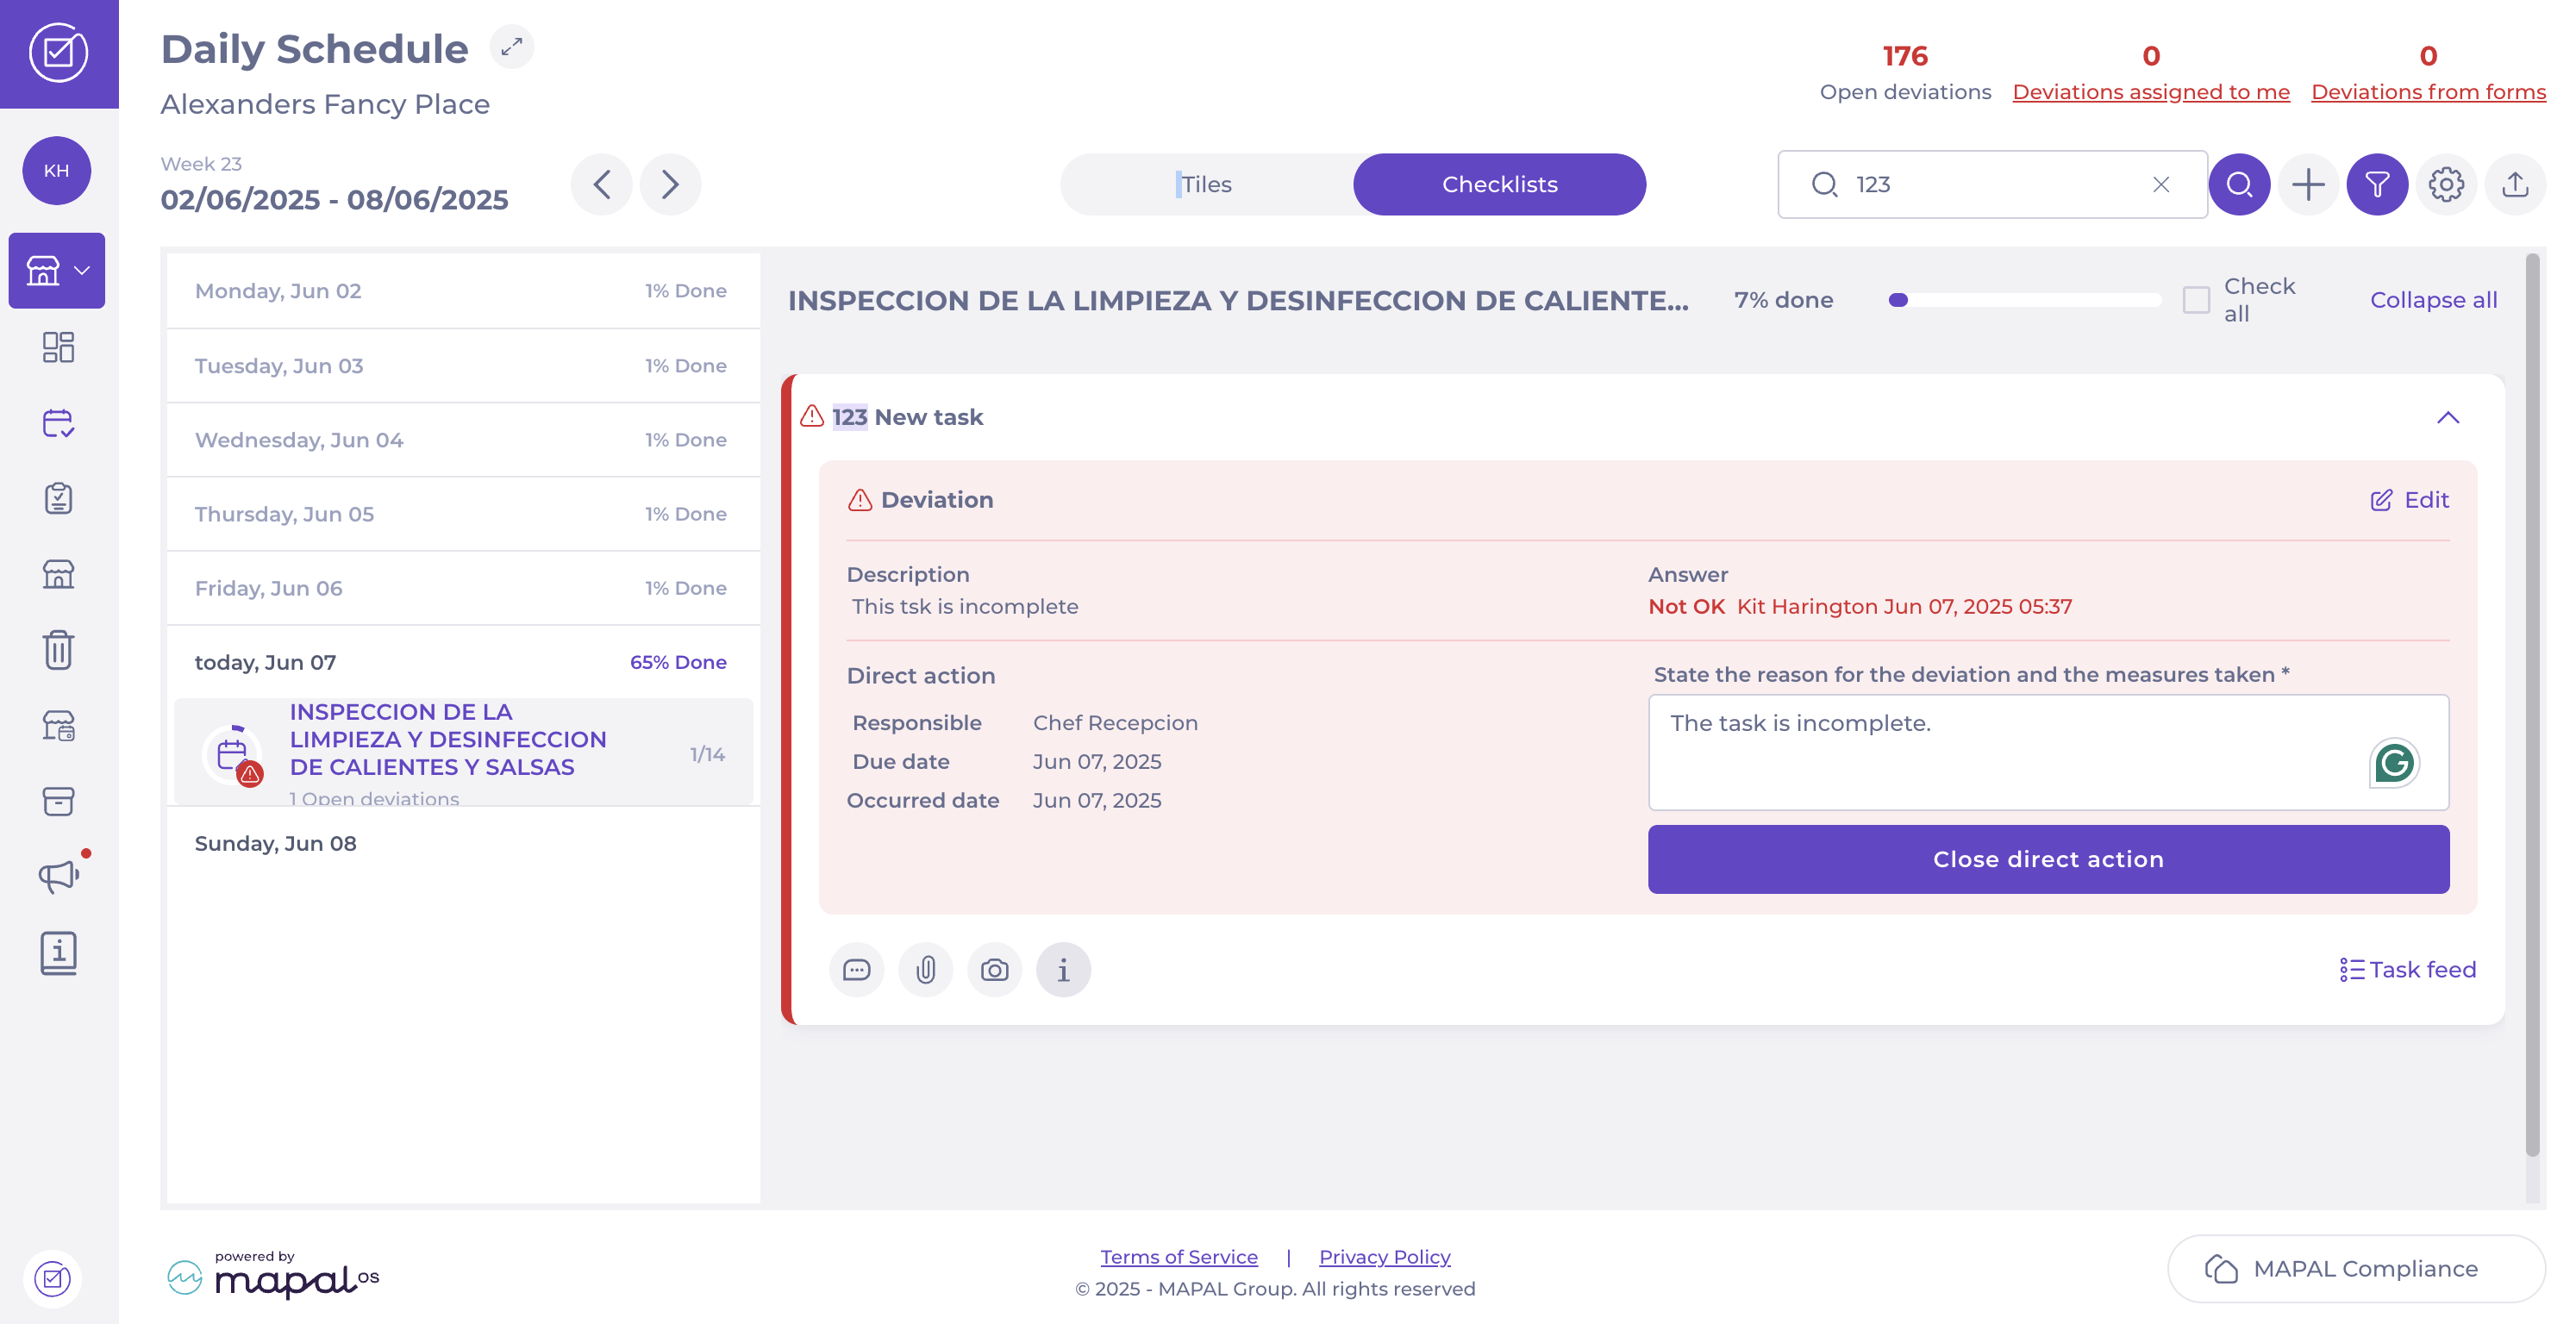Go to the next week arrow
Screen dimensions: 2576x1324
click(x=670, y=184)
